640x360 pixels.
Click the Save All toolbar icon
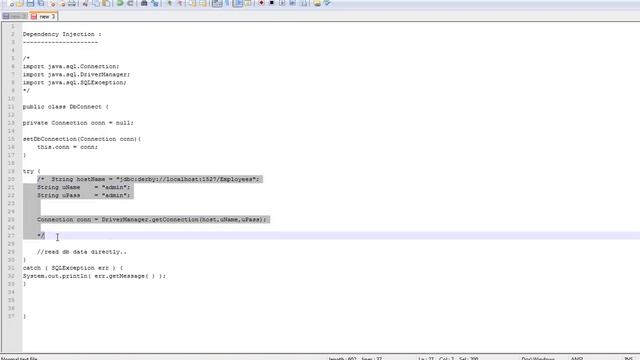41,3
